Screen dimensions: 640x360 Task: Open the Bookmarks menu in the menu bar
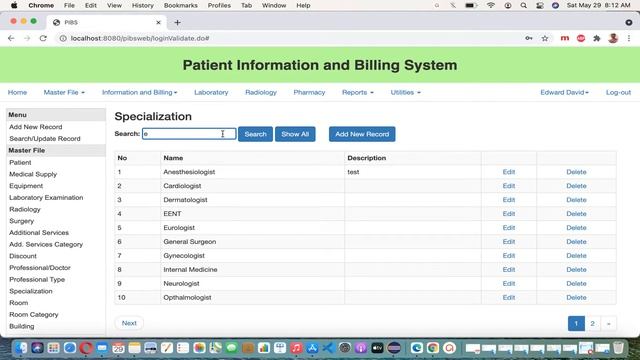[180, 5]
